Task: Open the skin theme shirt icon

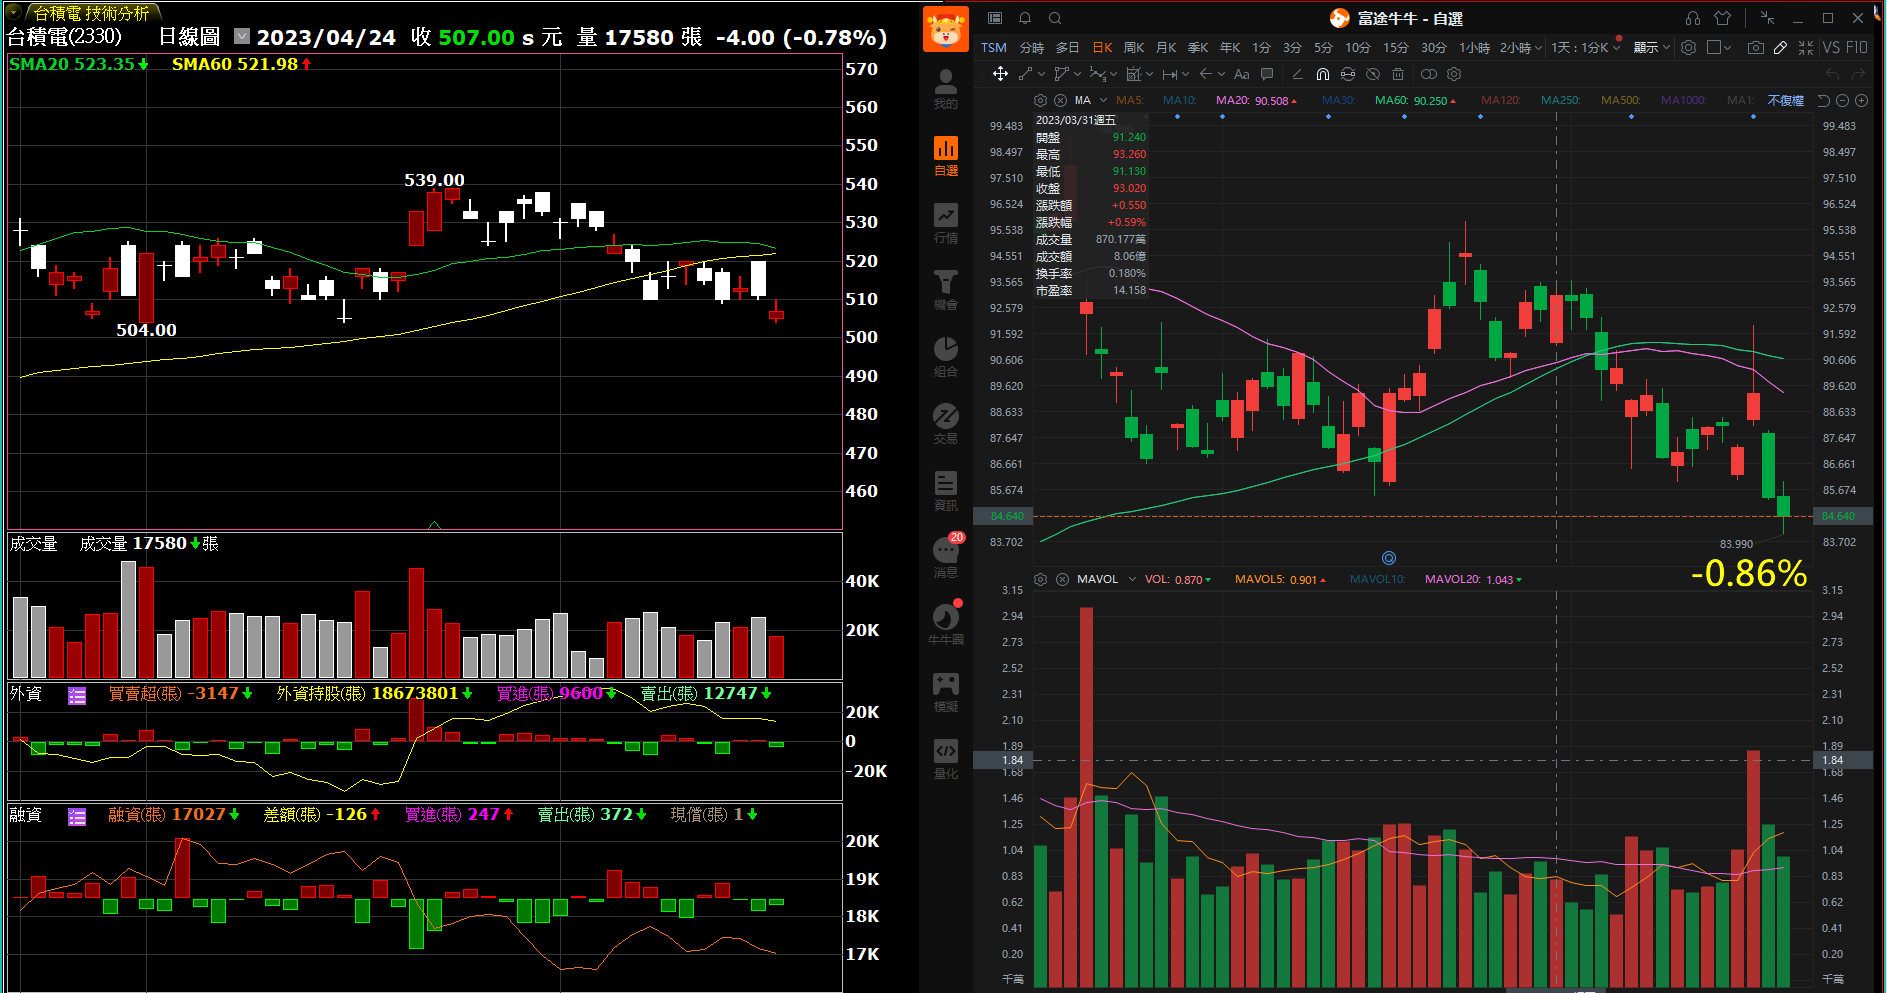Action: (x=1722, y=18)
